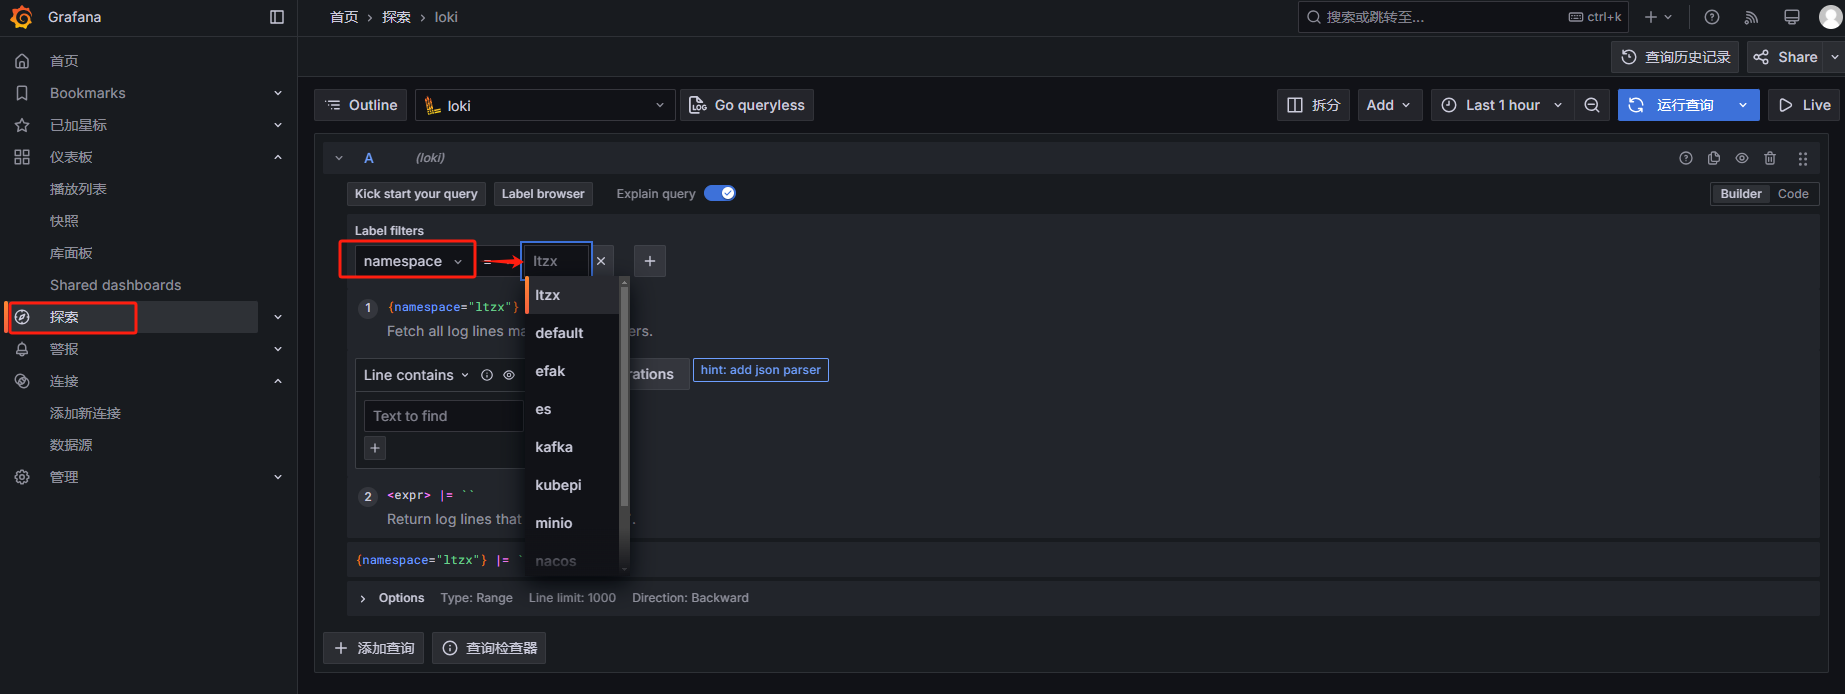Click the search or jump to field
The width and height of the screenshot is (1845, 694).
tap(1463, 17)
